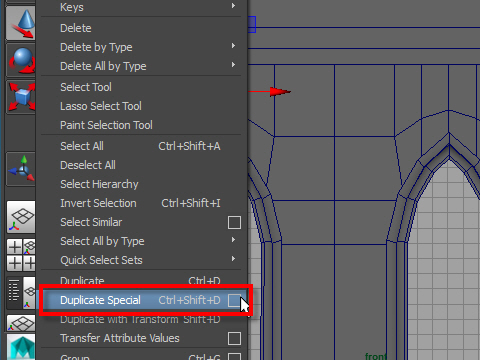This screenshot has width=480, height=360.
Task: Select the Scale tool cube icon
Action: click(21, 97)
